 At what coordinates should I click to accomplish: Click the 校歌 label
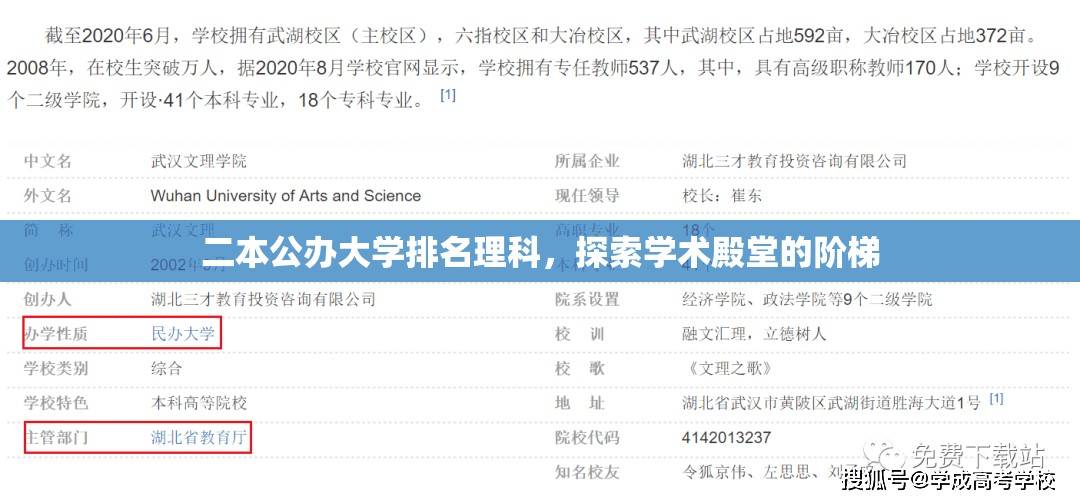[x=580, y=369]
